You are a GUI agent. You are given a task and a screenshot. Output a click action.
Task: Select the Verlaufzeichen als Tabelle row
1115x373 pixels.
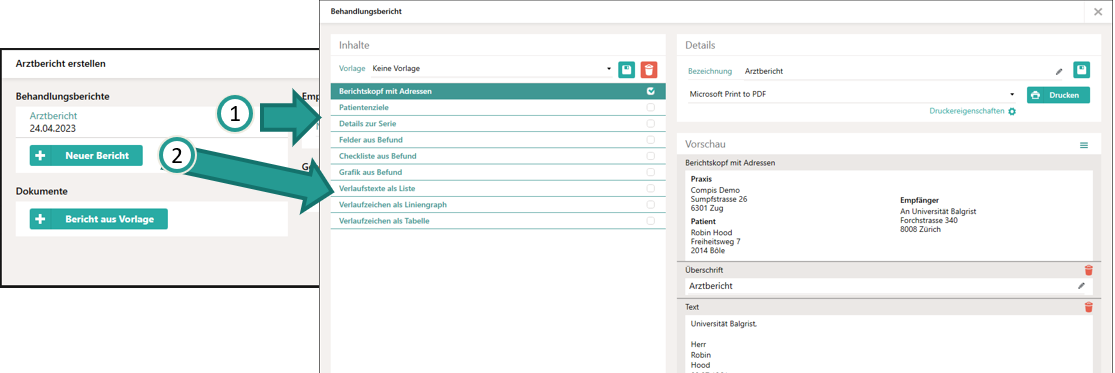498,221
